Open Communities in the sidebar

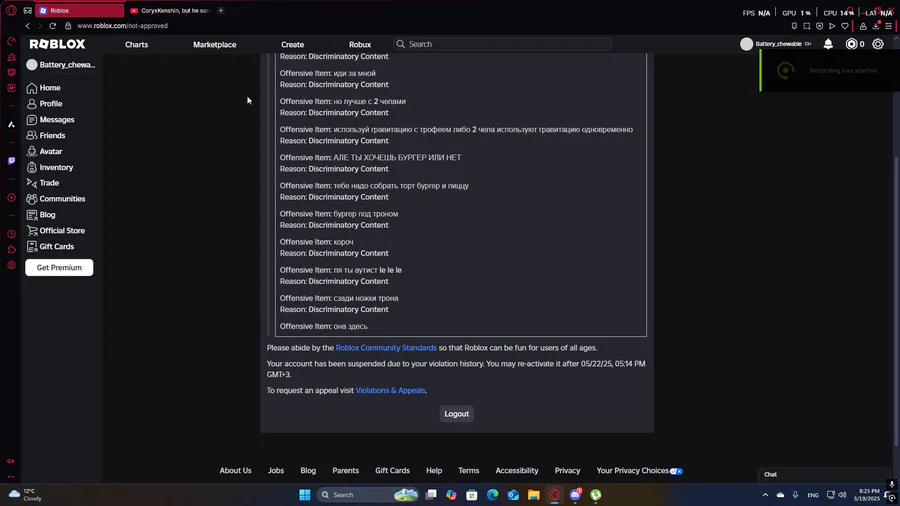(x=56, y=198)
